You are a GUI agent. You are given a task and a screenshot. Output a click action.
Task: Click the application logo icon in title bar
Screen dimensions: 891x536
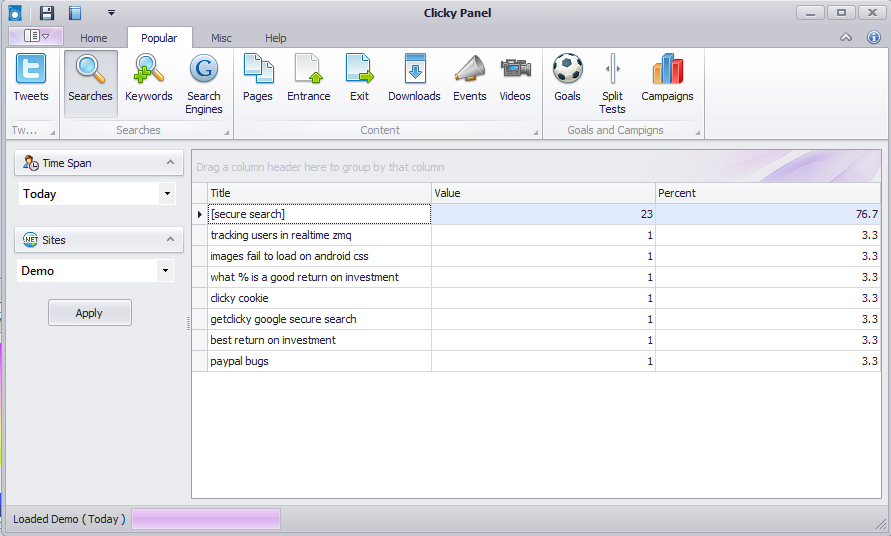click(x=15, y=13)
